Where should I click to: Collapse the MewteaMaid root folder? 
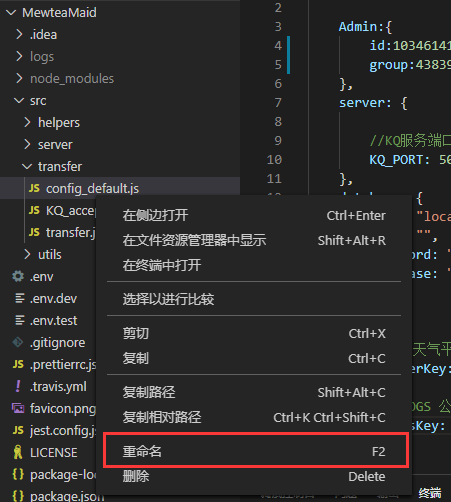click(x=11, y=13)
